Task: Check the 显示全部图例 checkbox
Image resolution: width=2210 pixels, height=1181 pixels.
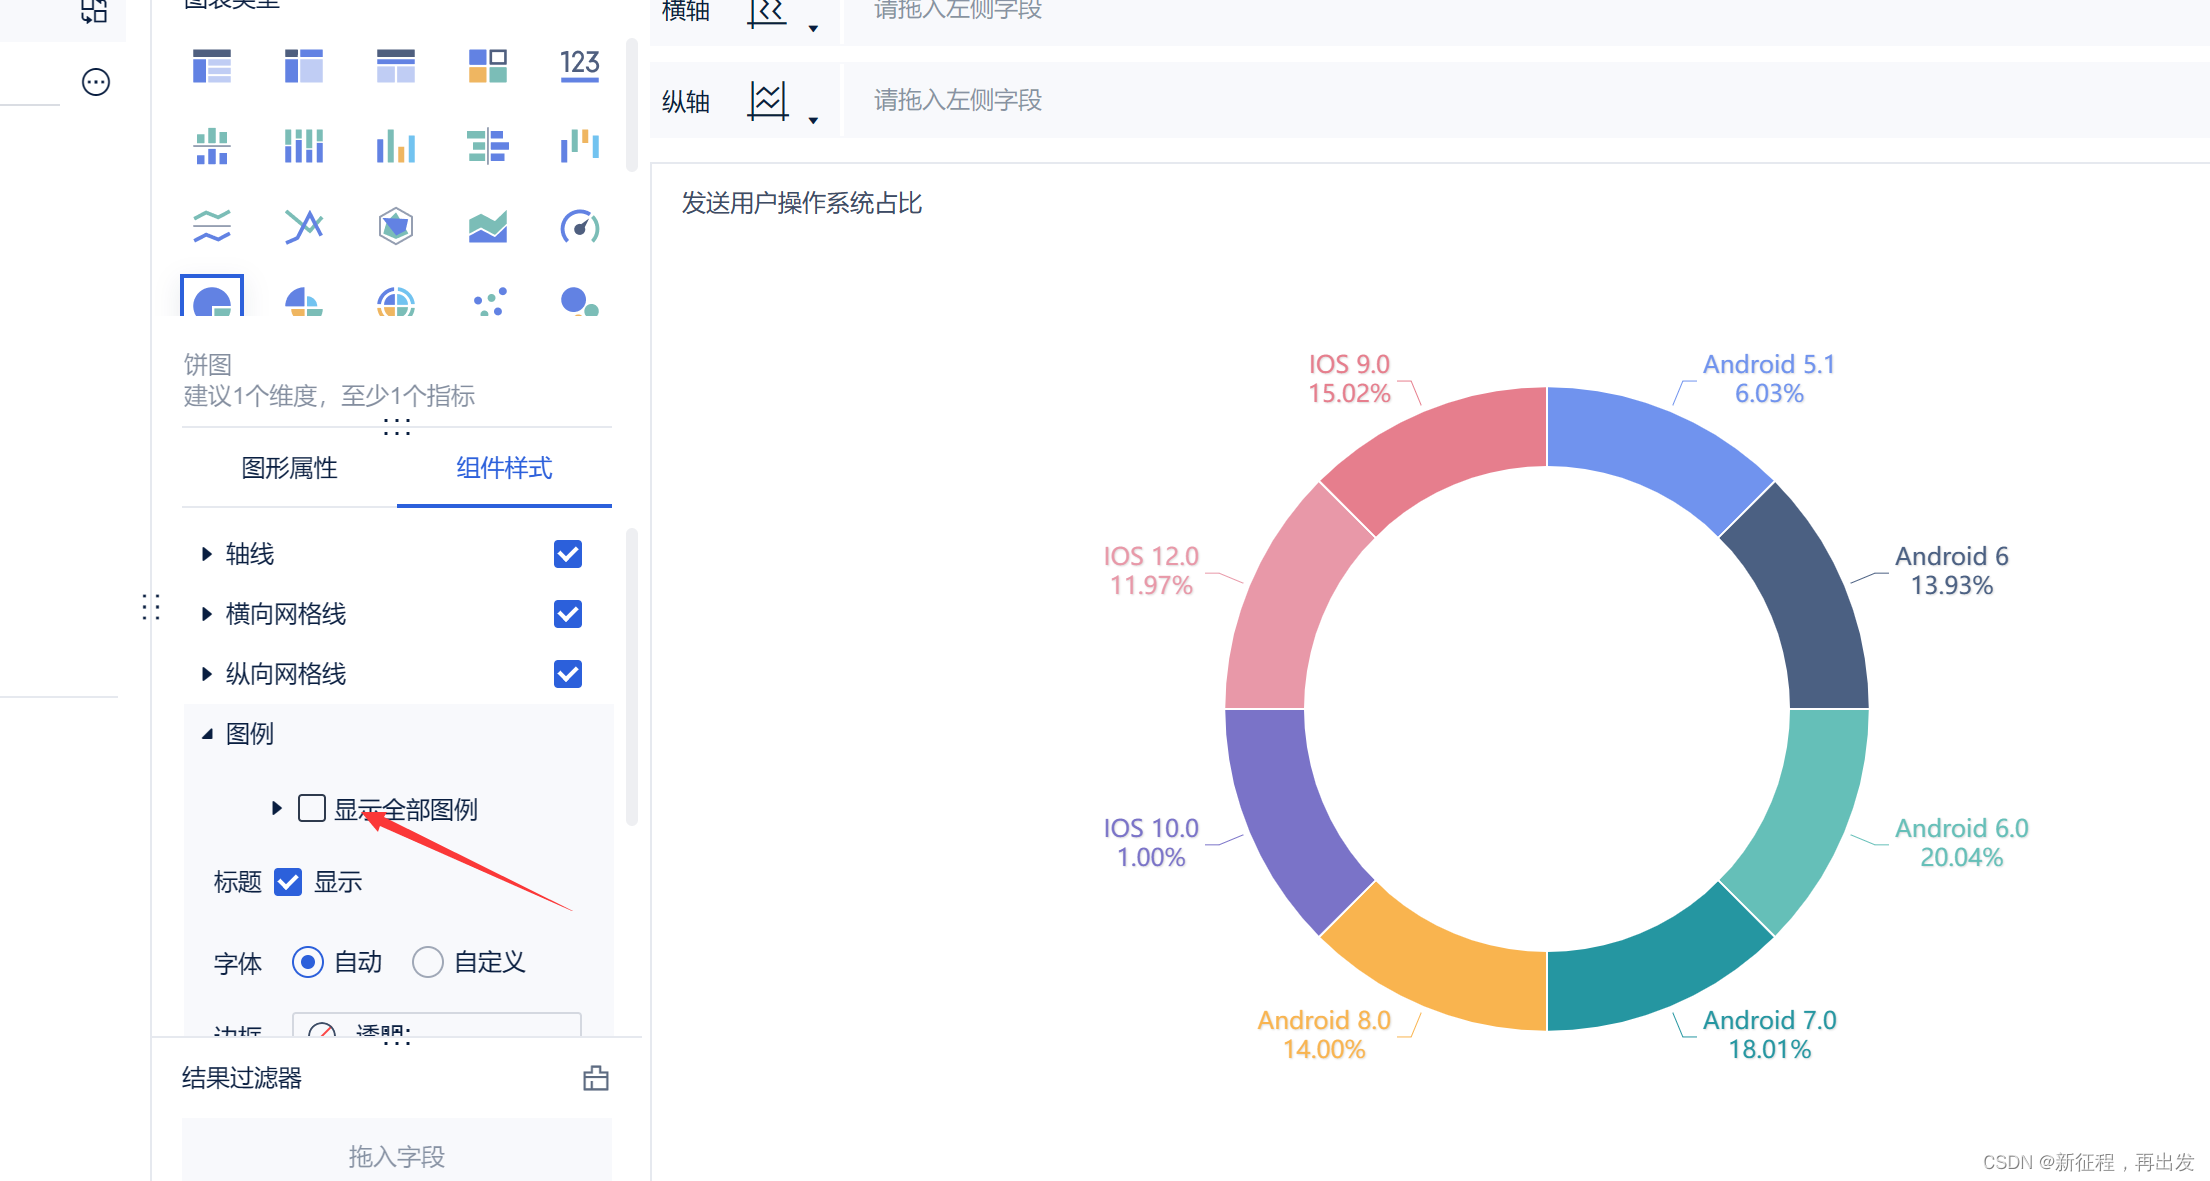Action: tap(312, 808)
